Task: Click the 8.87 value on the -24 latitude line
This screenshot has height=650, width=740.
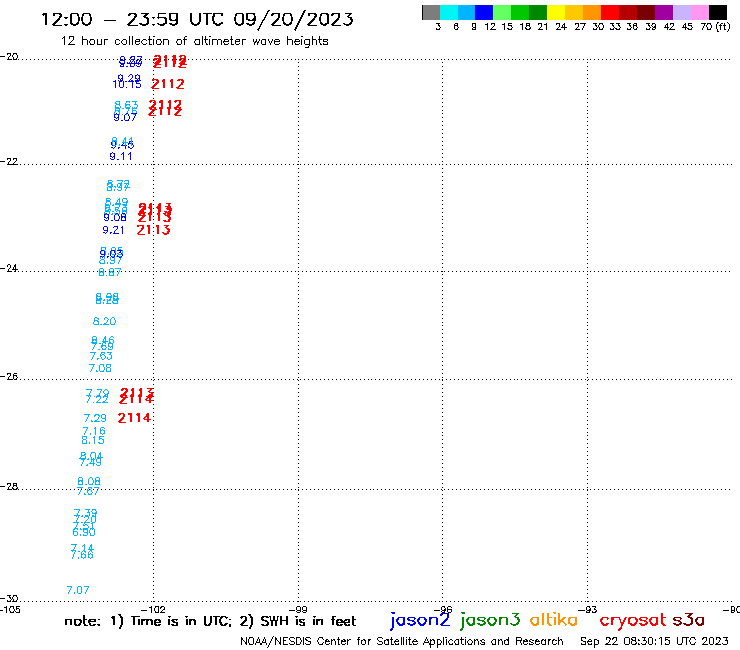Action: (x=109, y=272)
